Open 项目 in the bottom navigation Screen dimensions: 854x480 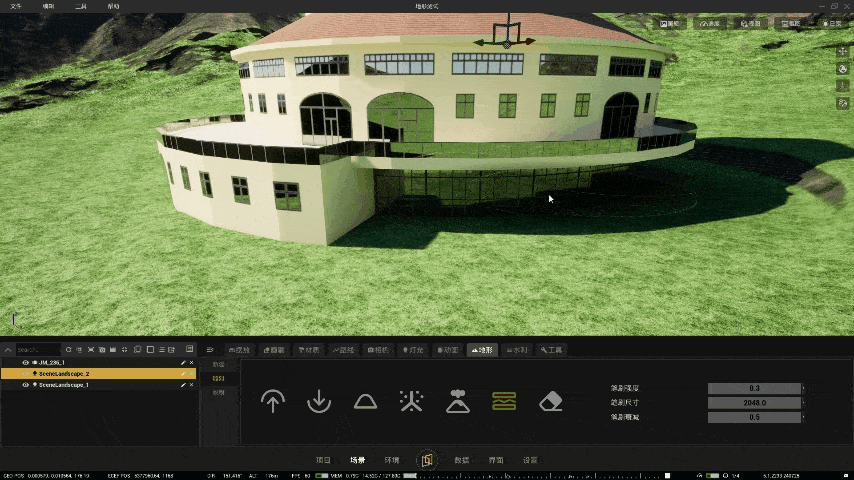(x=323, y=460)
